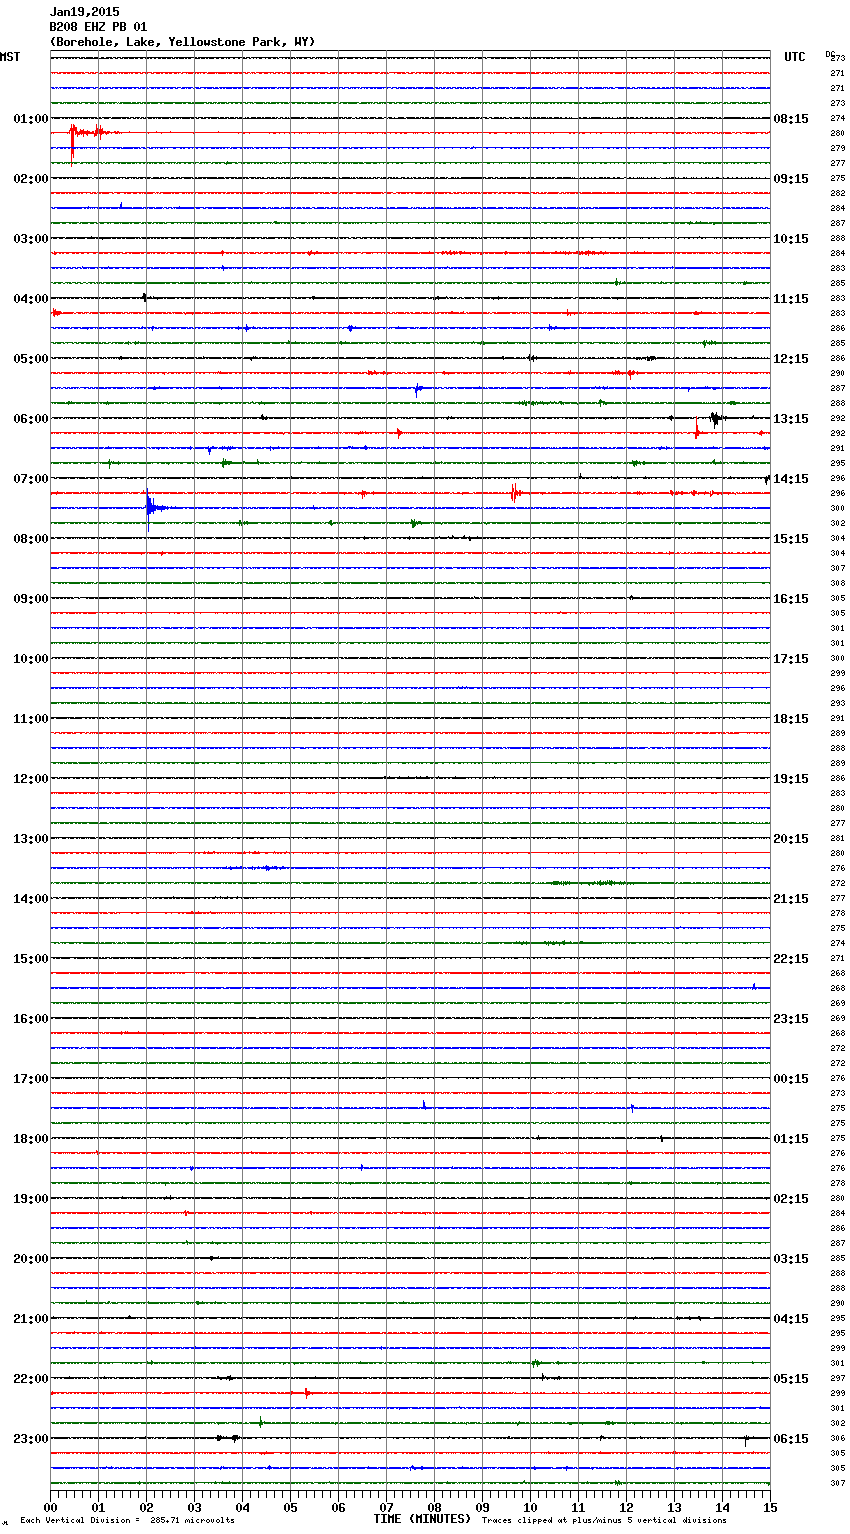Select the 06:00 MST time label
Screen dimensions: 850x1534
click(x=30, y=419)
